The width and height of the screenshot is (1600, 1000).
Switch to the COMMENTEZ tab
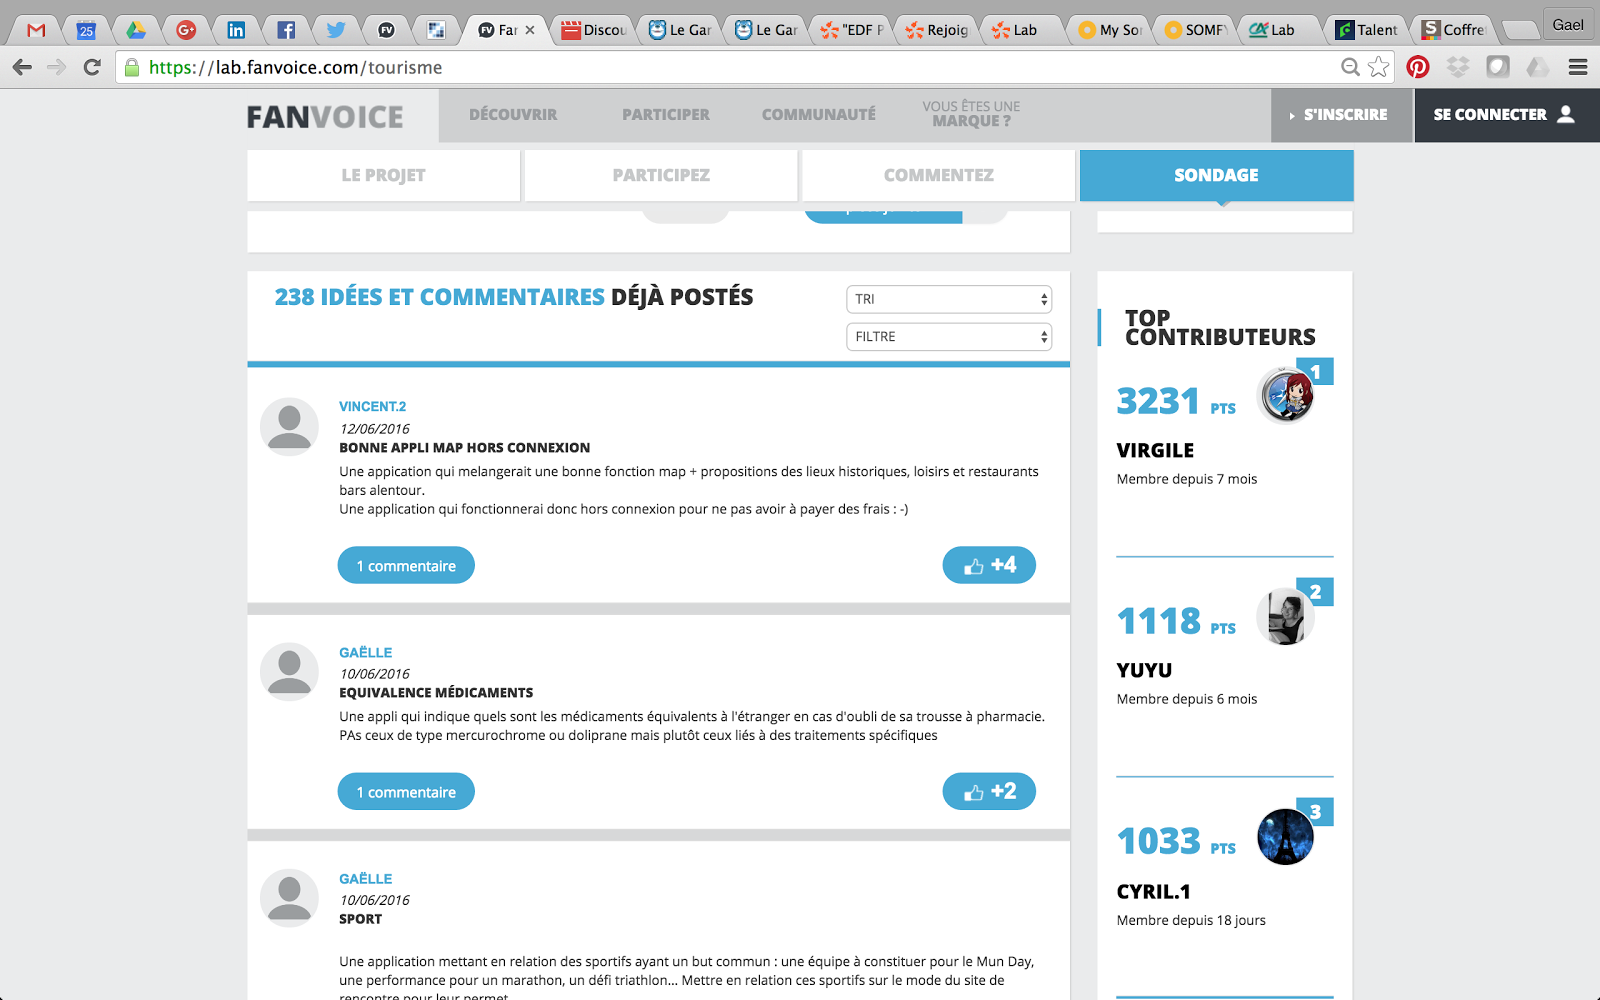(x=938, y=175)
